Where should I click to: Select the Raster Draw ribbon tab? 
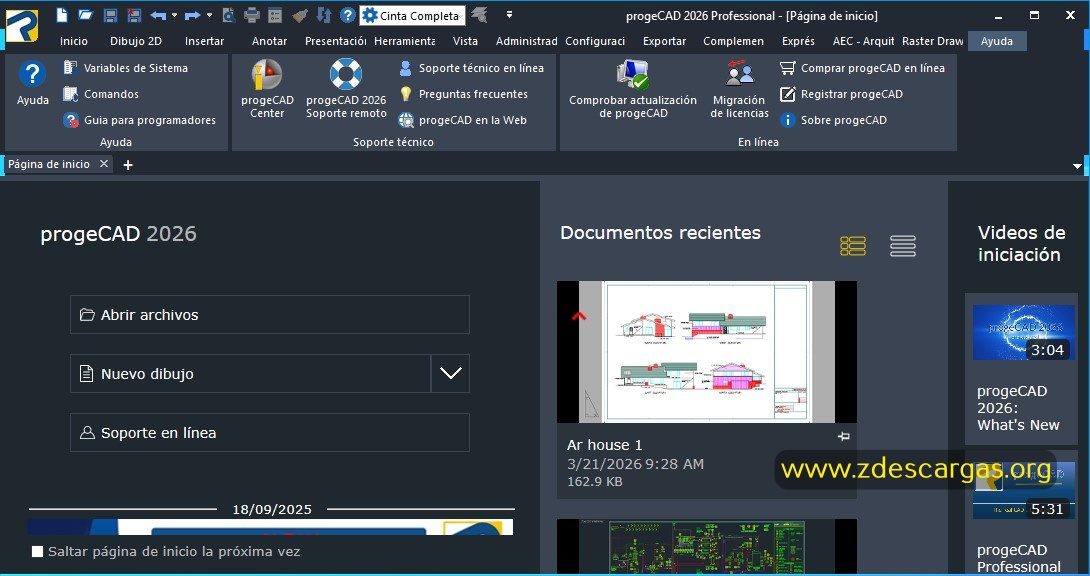pyautogui.click(x=932, y=41)
